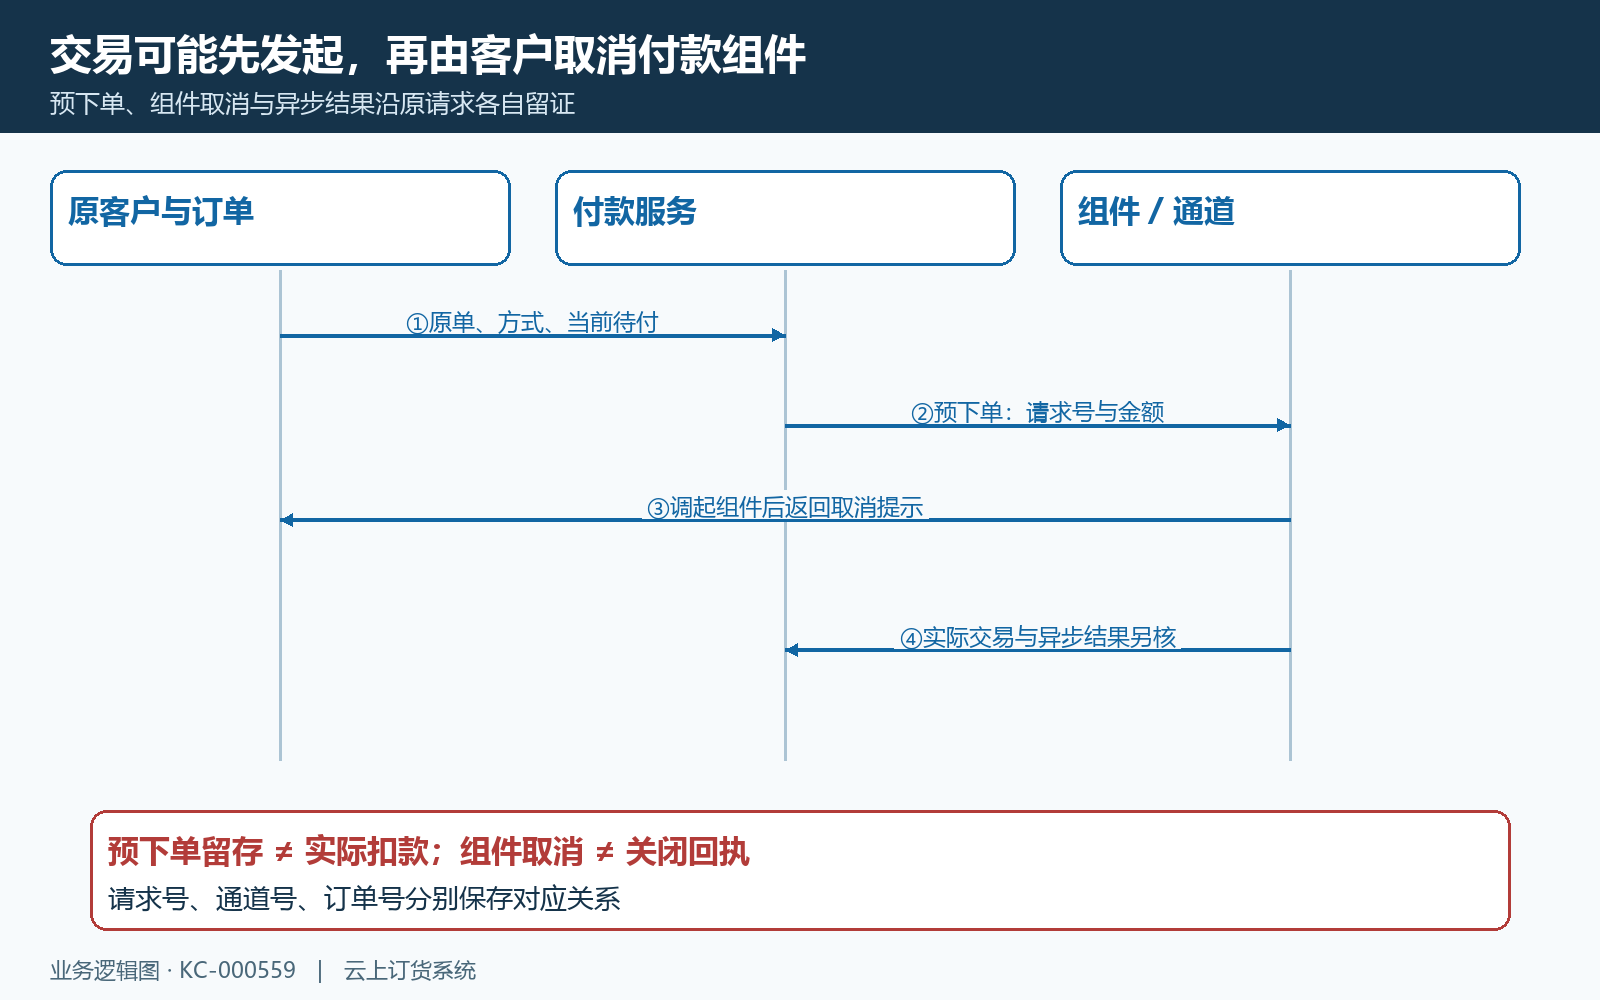Click the subtitle 预下单、组件取消与异步结果沿原请求各自留证
The height and width of the screenshot is (1000, 1600).
coord(312,104)
